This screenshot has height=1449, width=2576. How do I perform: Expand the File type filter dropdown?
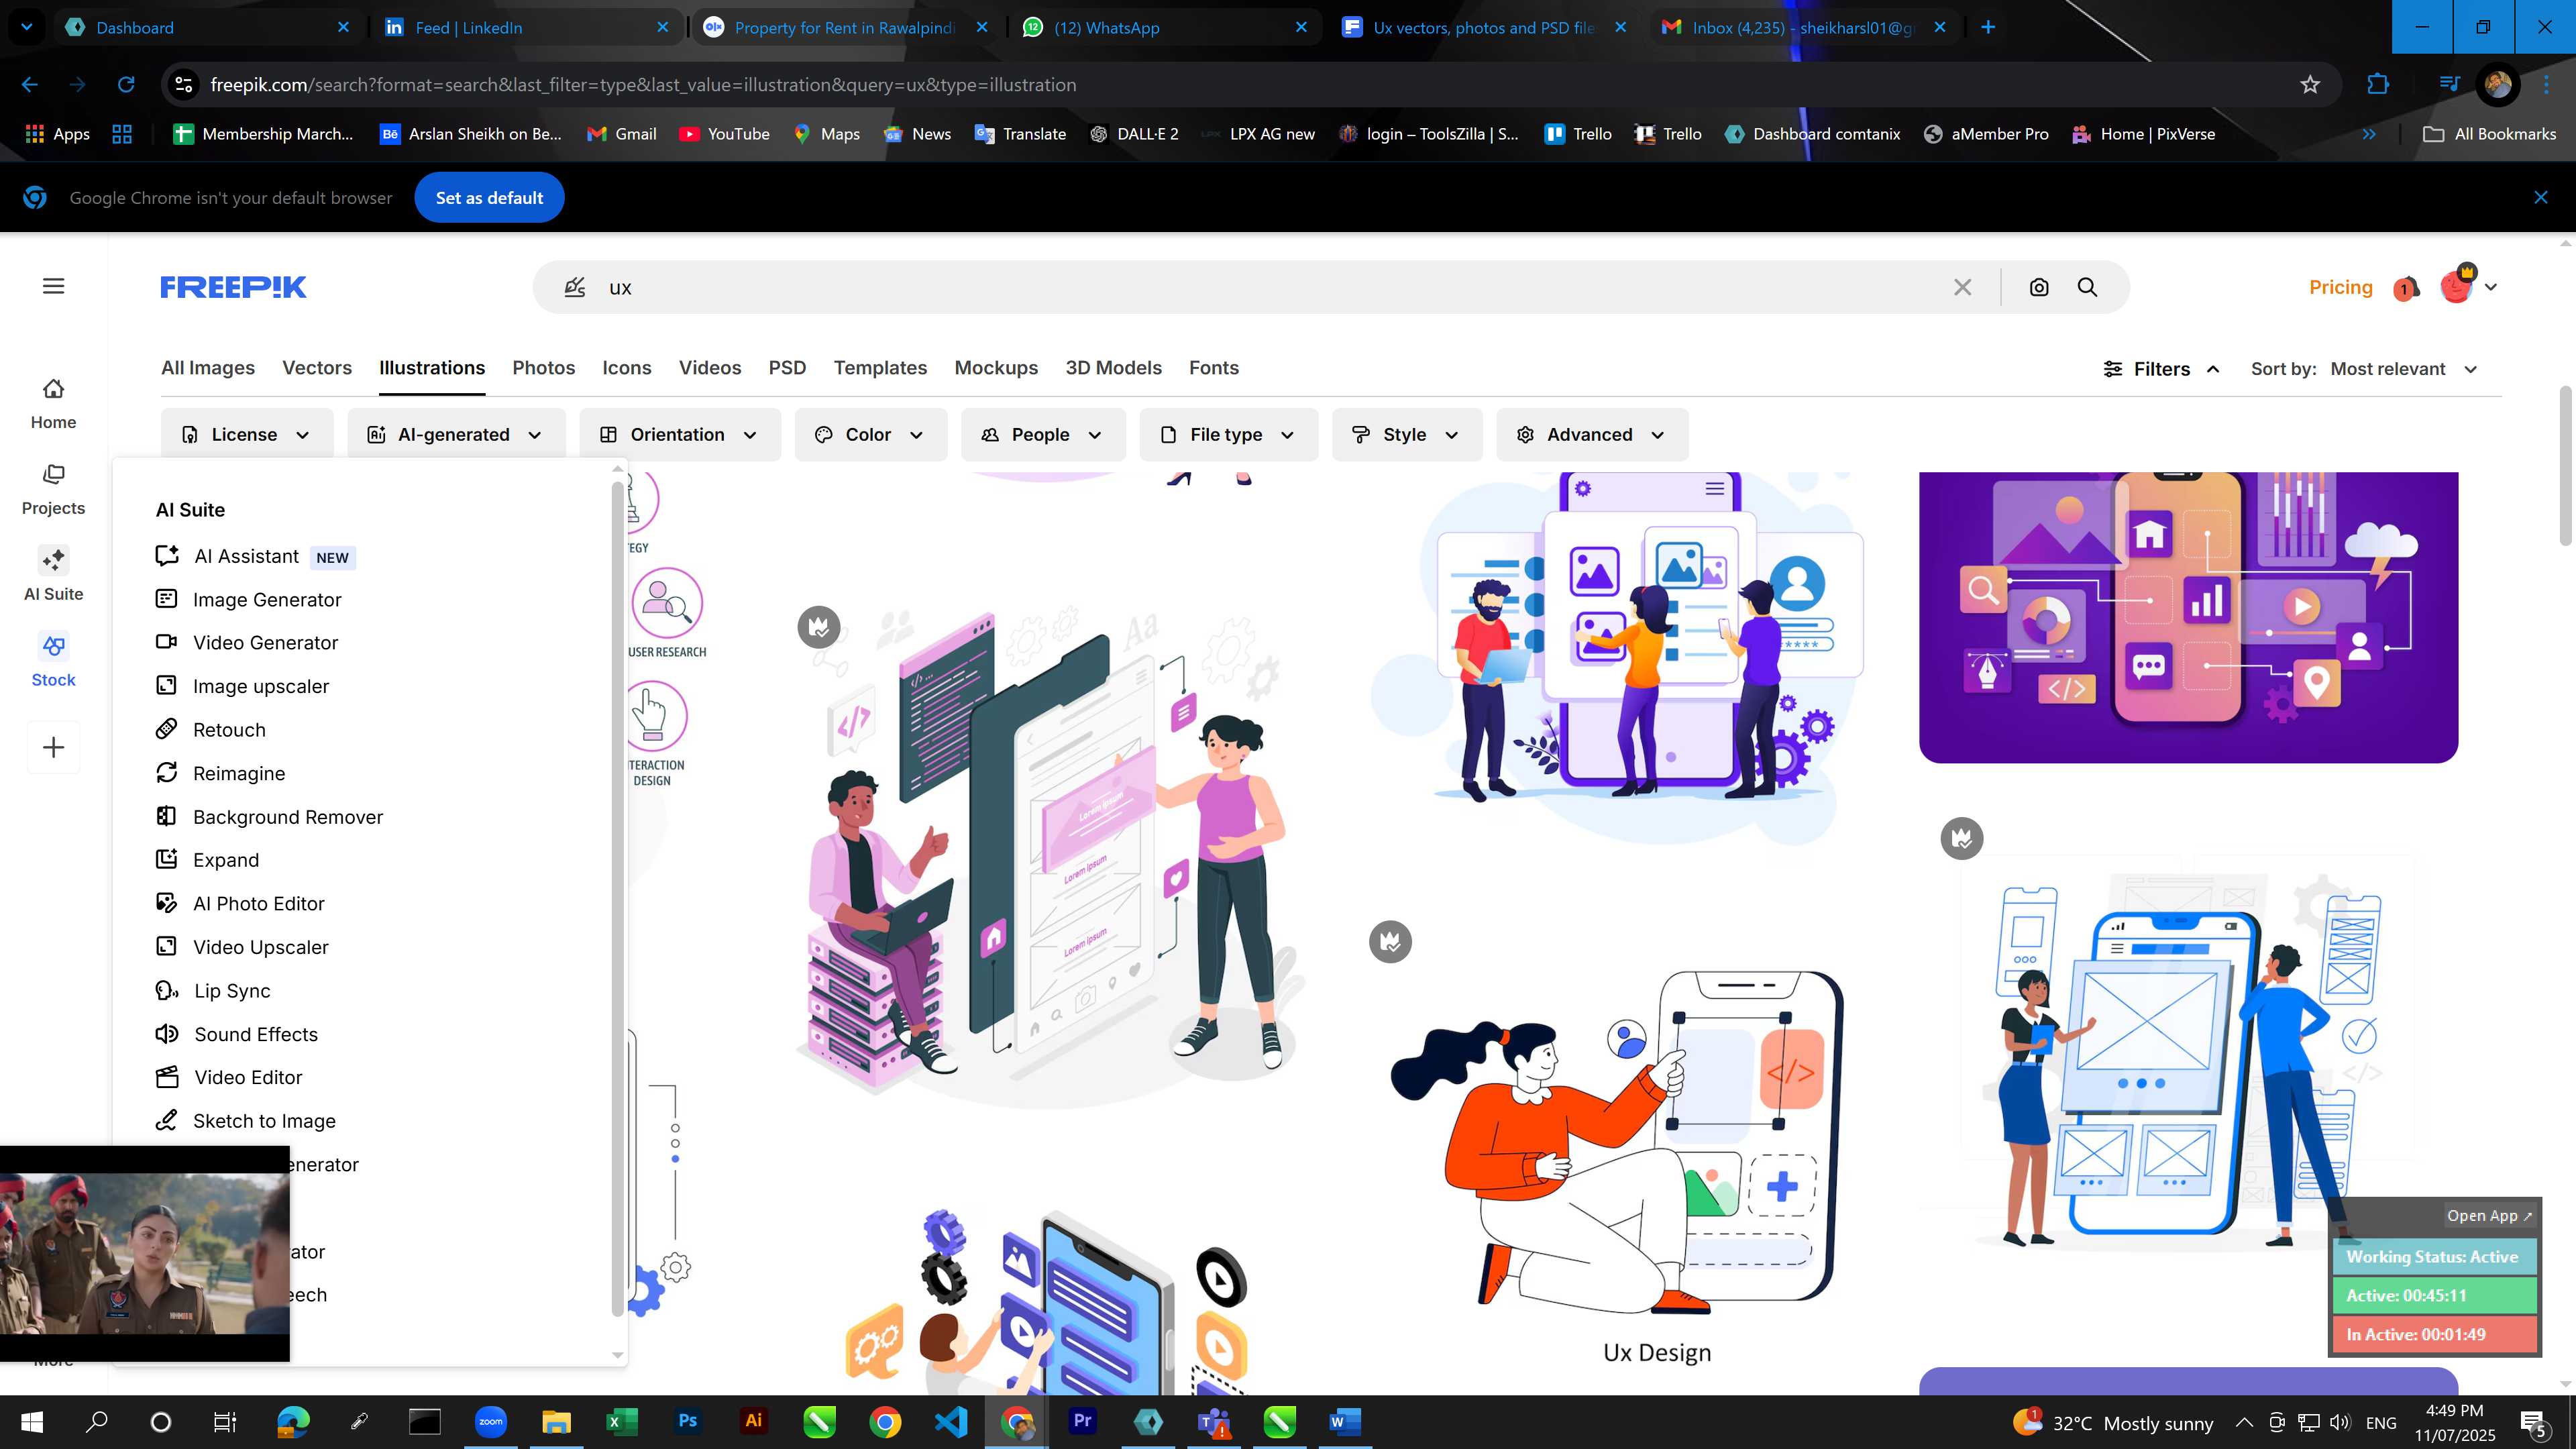click(x=1228, y=435)
